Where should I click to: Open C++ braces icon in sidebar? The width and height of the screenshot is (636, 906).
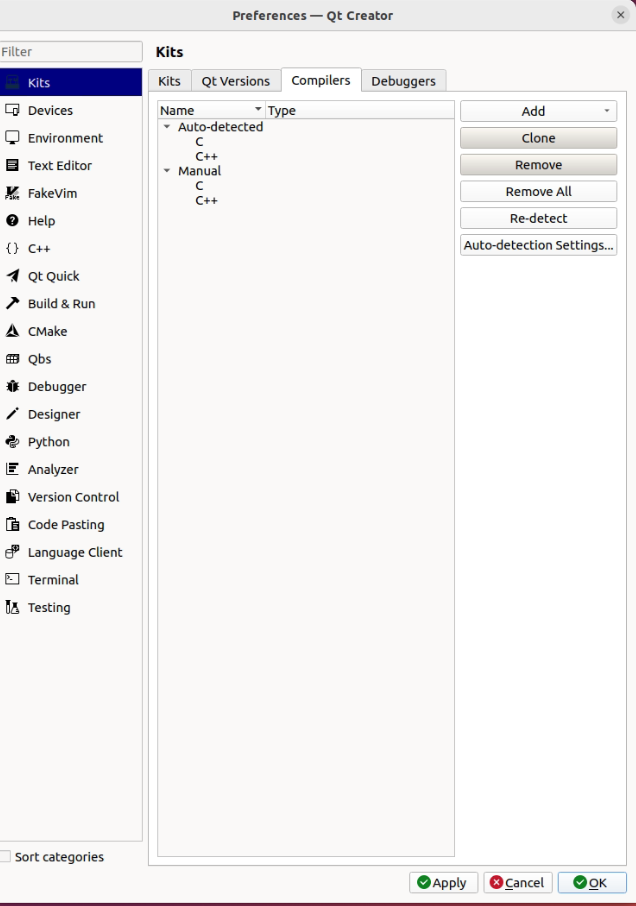coord(12,248)
